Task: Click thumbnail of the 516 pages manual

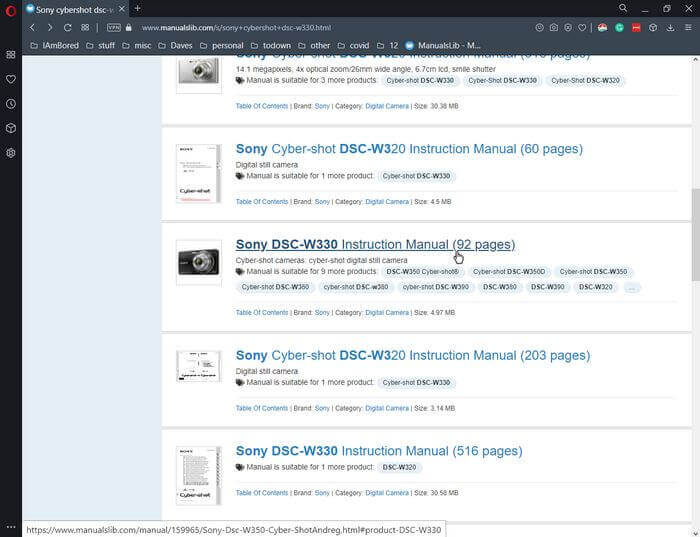Action: (x=199, y=476)
